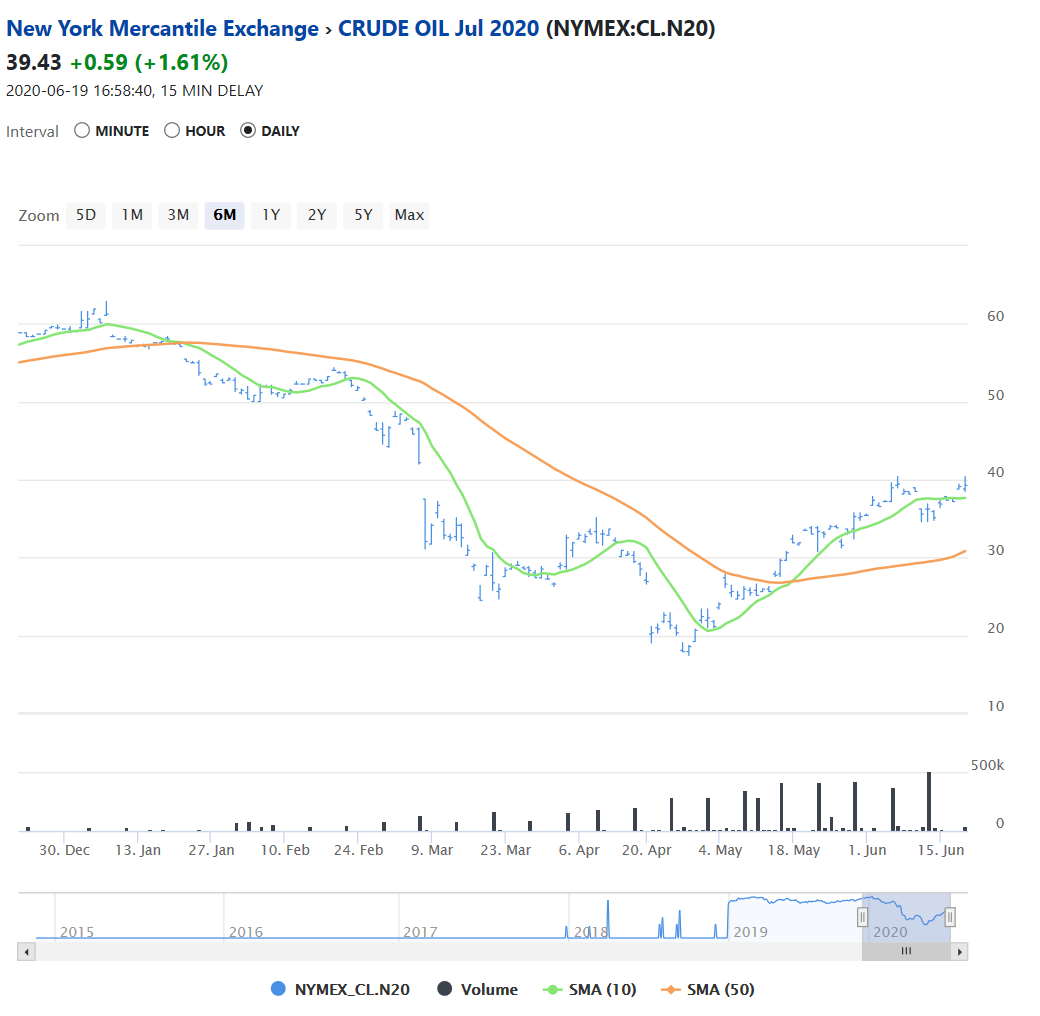Image resolution: width=1040 pixels, height=1016 pixels.
Task: Switch zoom range to 1M
Action: 132,215
